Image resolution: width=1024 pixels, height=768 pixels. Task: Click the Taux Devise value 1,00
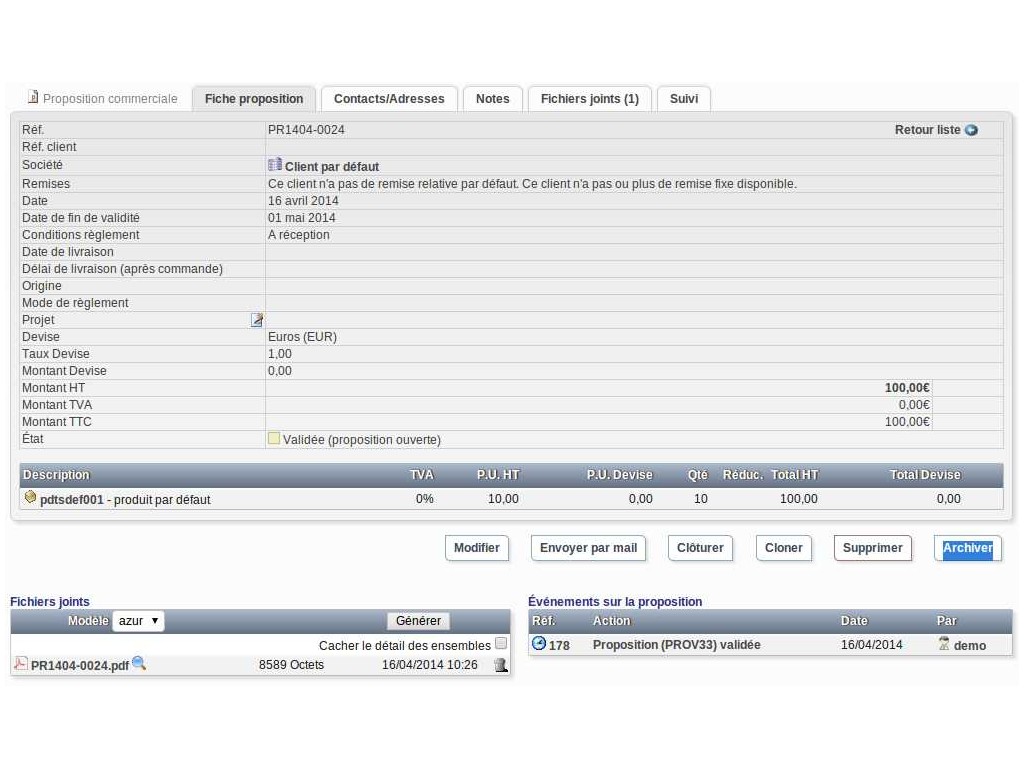280,353
